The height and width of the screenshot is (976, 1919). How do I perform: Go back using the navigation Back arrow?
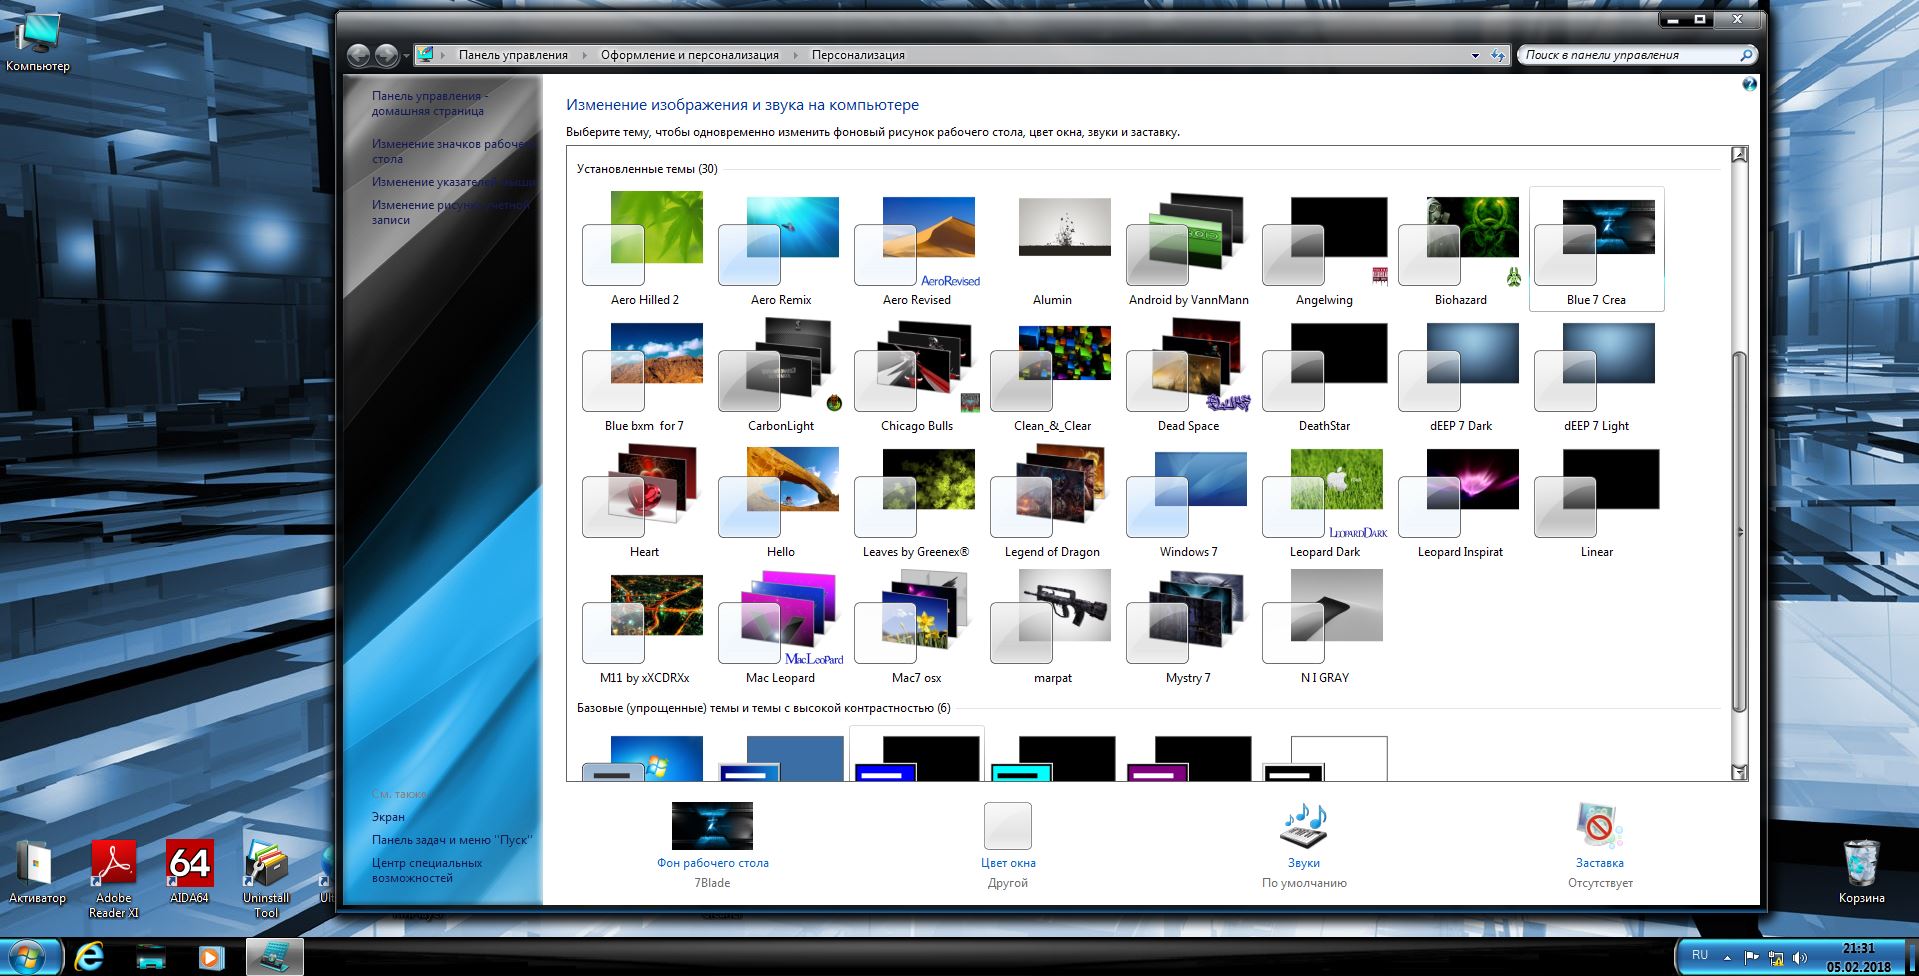(x=359, y=55)
